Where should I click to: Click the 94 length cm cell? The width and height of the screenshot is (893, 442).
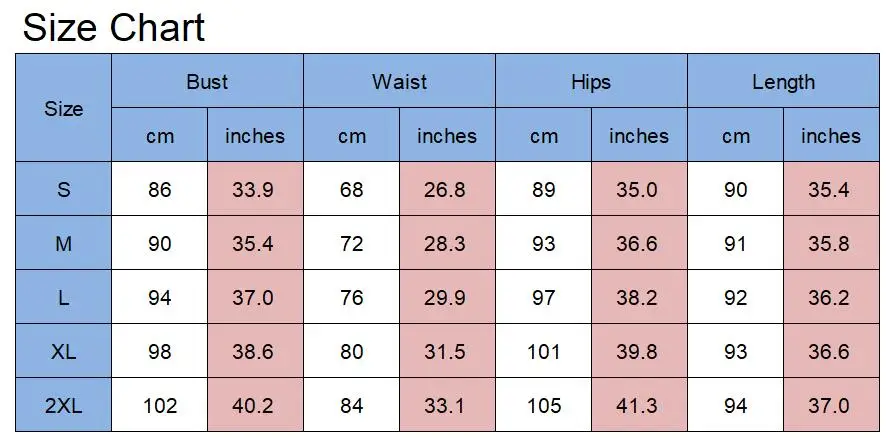[x=735, y=404]
